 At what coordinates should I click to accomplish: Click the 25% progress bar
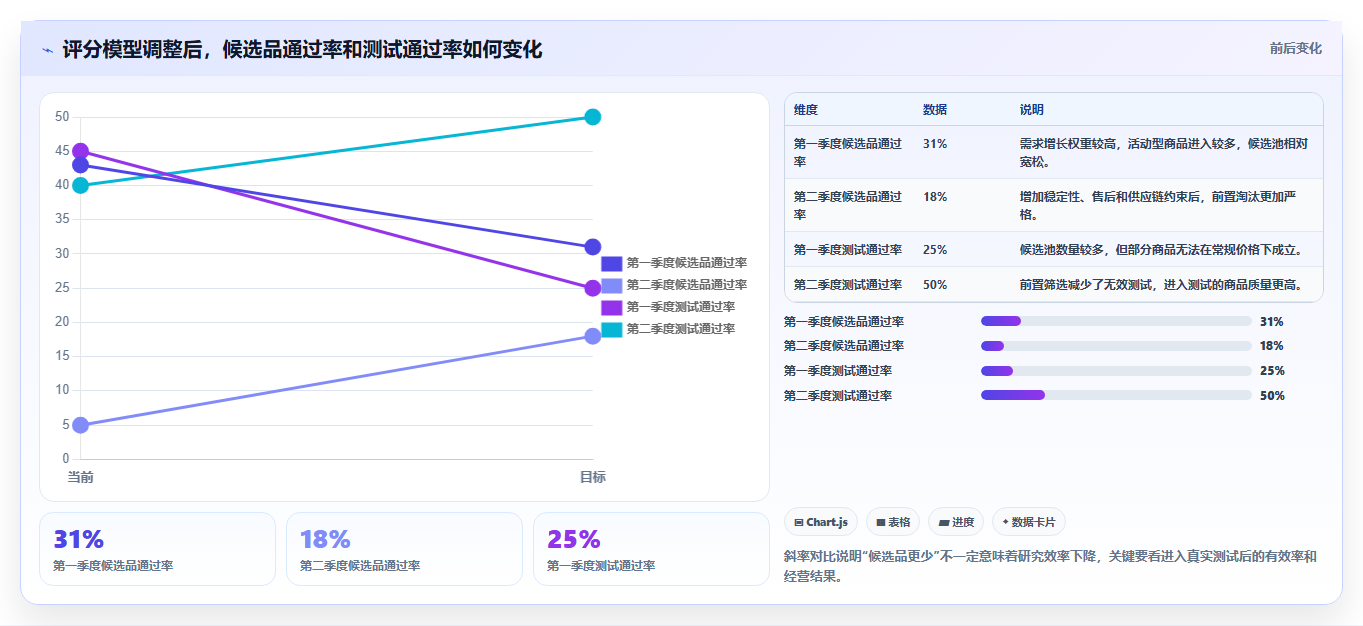[1116, 371]
